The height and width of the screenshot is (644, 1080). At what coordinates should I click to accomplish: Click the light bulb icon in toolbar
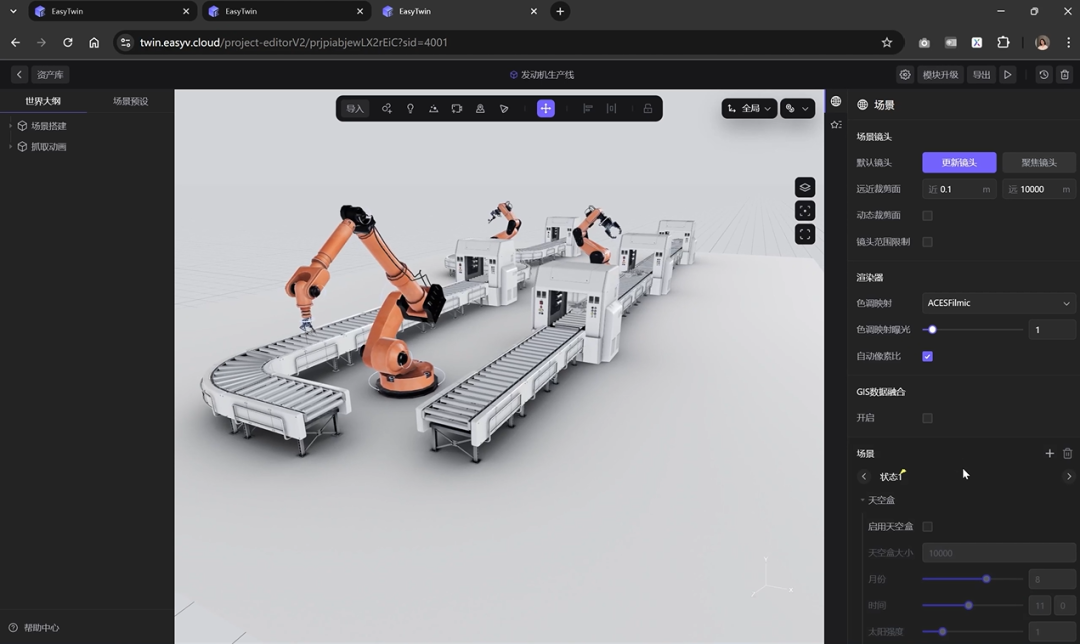coord(410,108)
